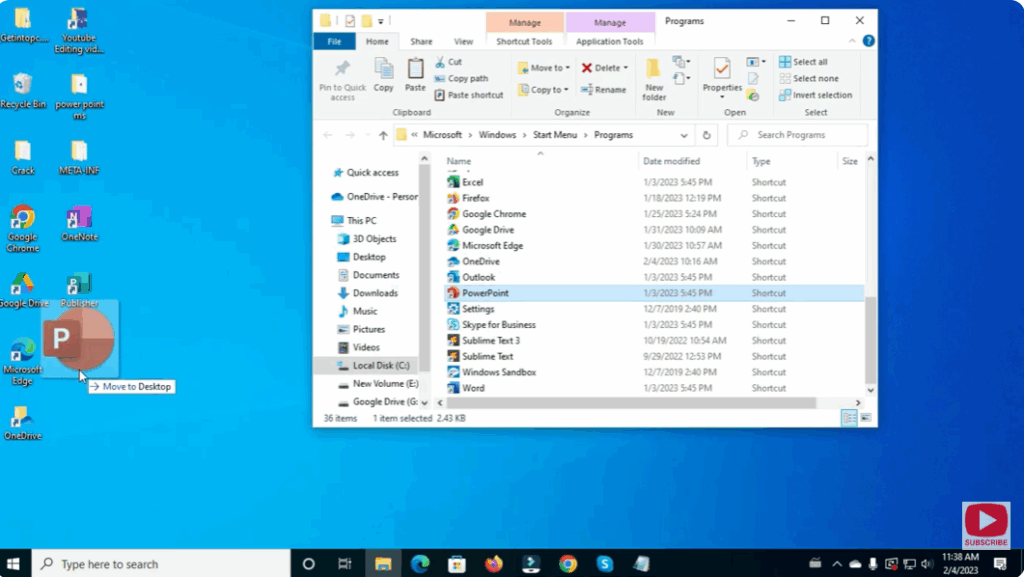Expand This PC in the navigation pane
The image size is (1024, 577).
[330, 220]
